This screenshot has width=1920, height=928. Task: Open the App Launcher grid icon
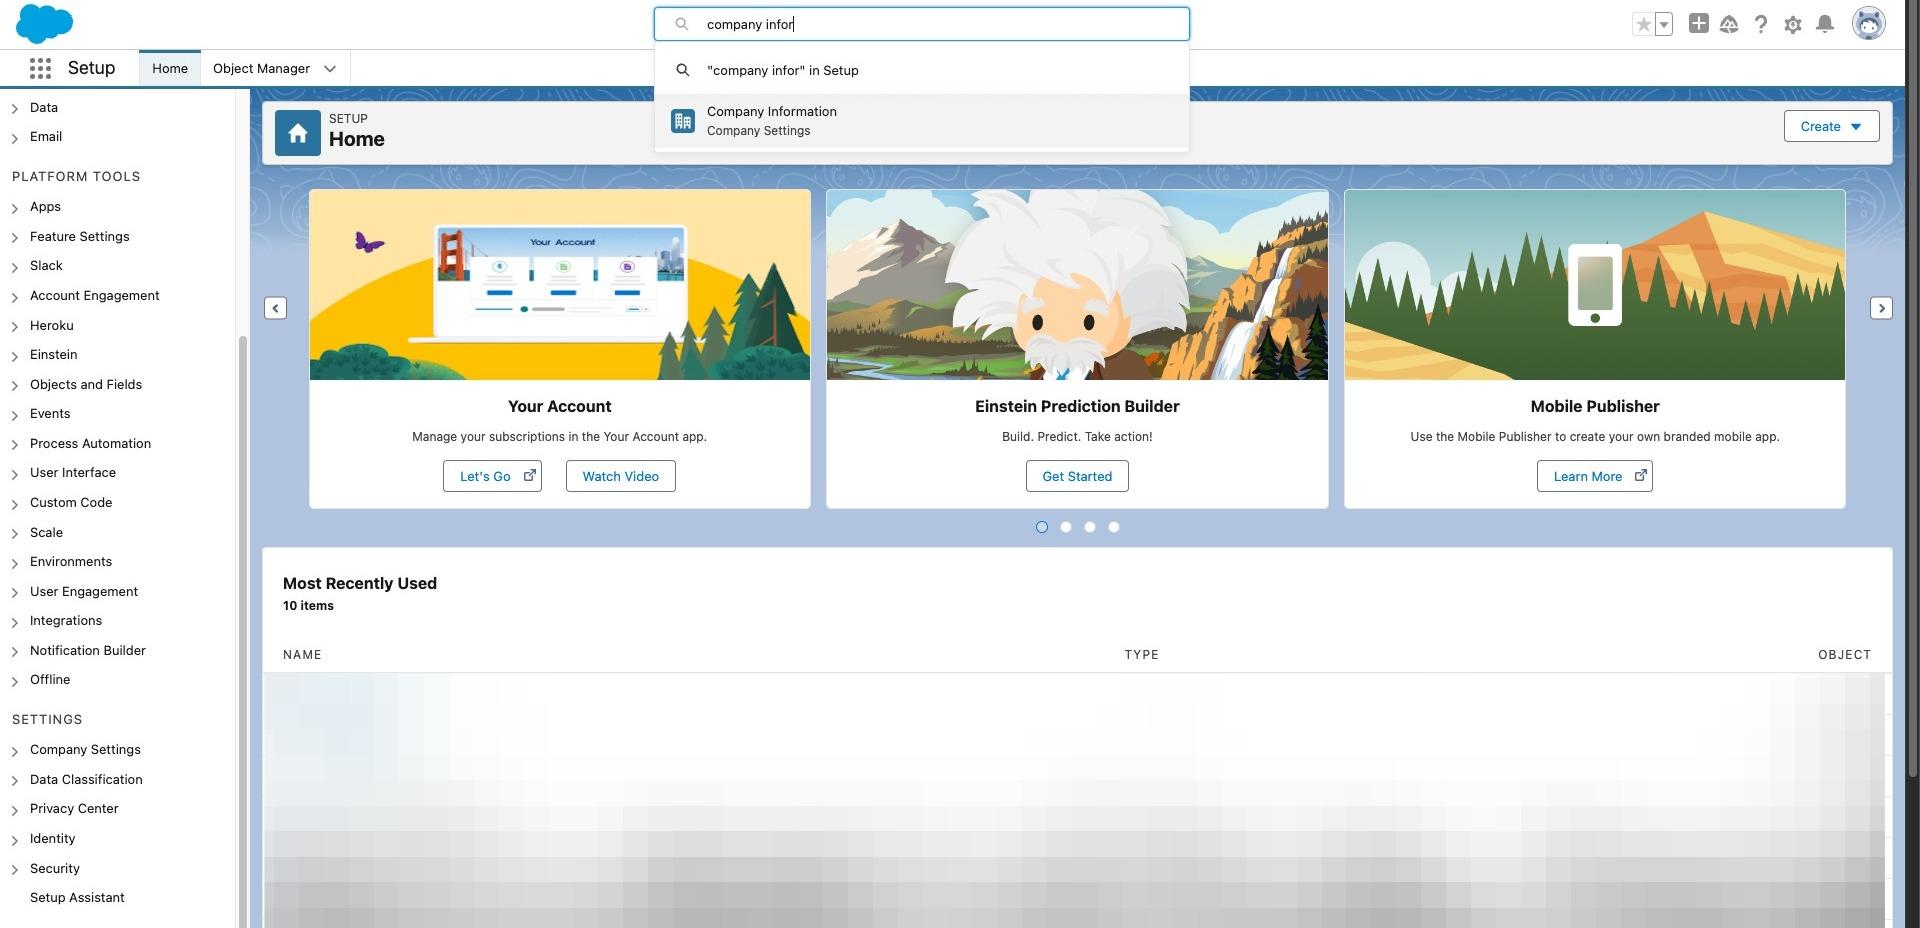40,68
